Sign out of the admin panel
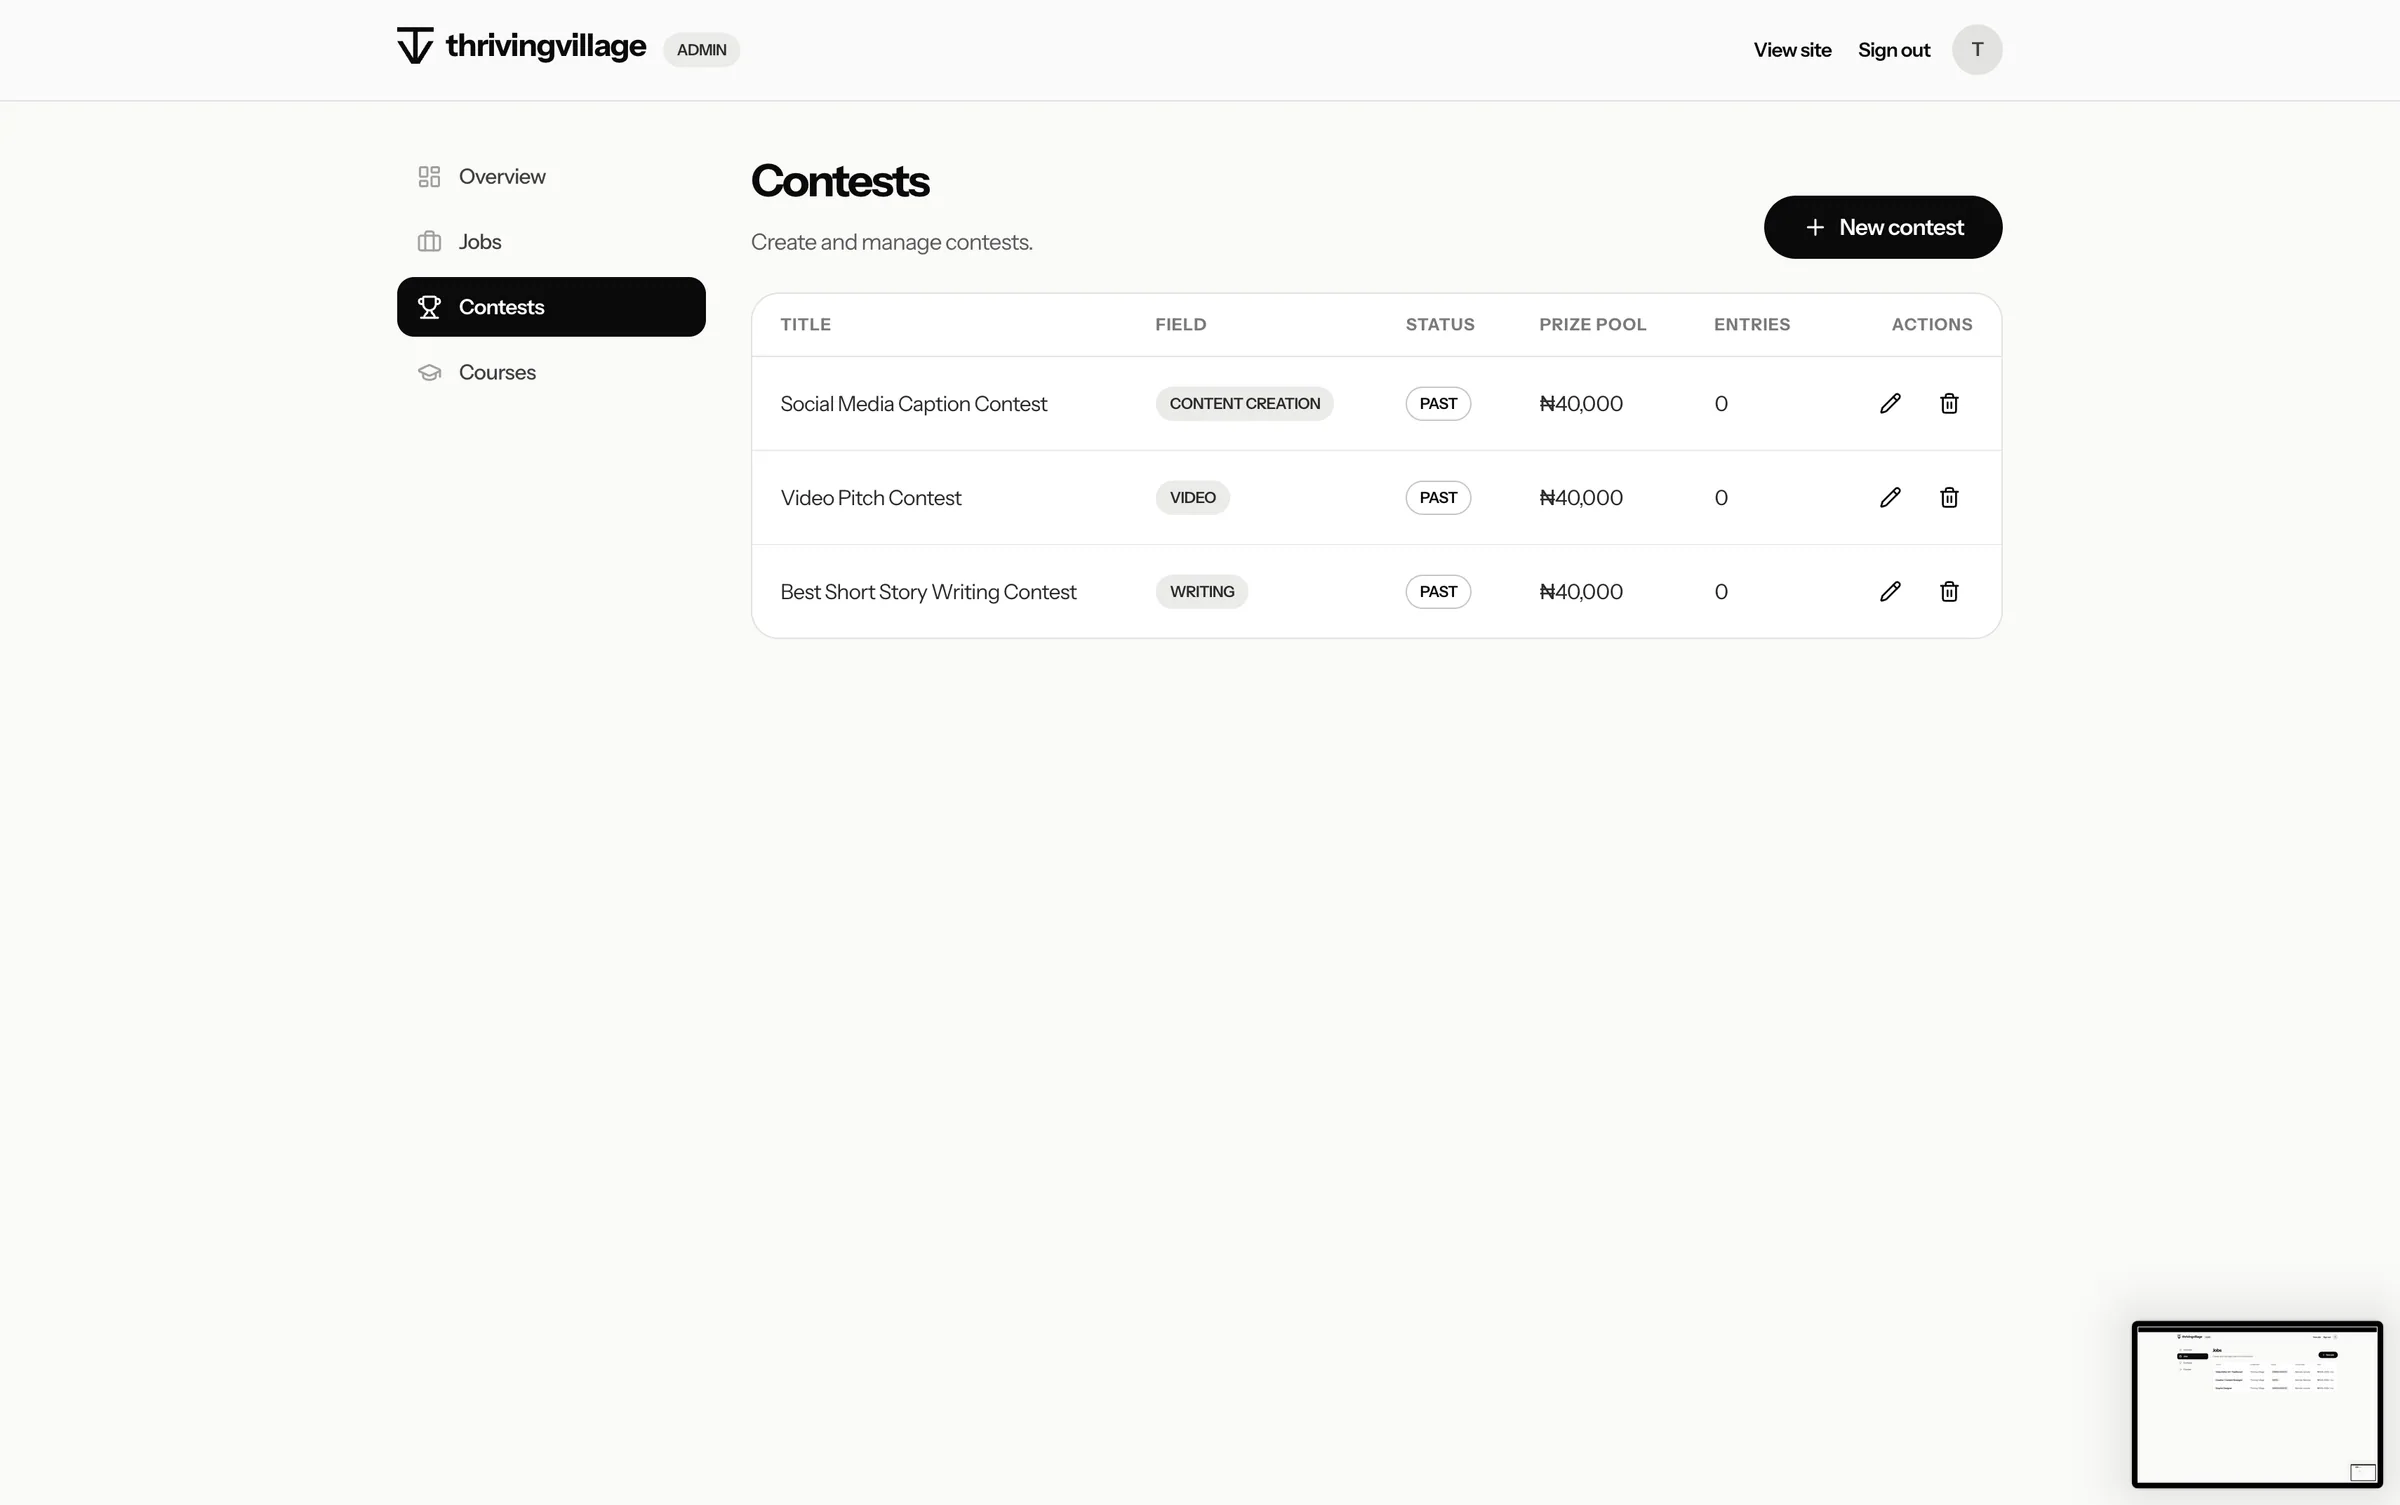Screen dimensions: 2400x1505 point(1894,50)
